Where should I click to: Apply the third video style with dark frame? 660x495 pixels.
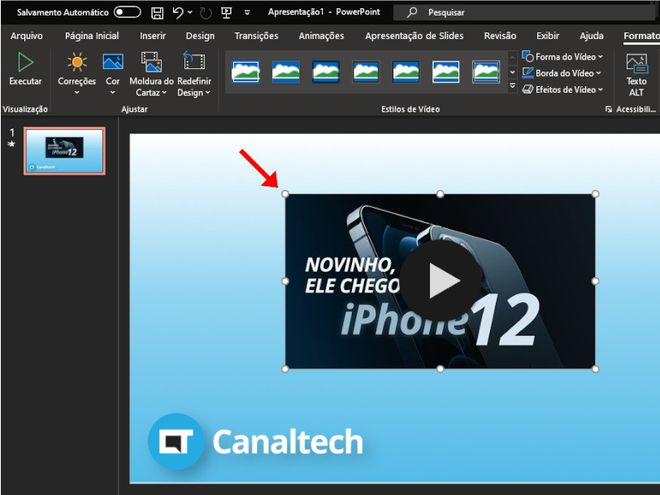coord(326,72)
